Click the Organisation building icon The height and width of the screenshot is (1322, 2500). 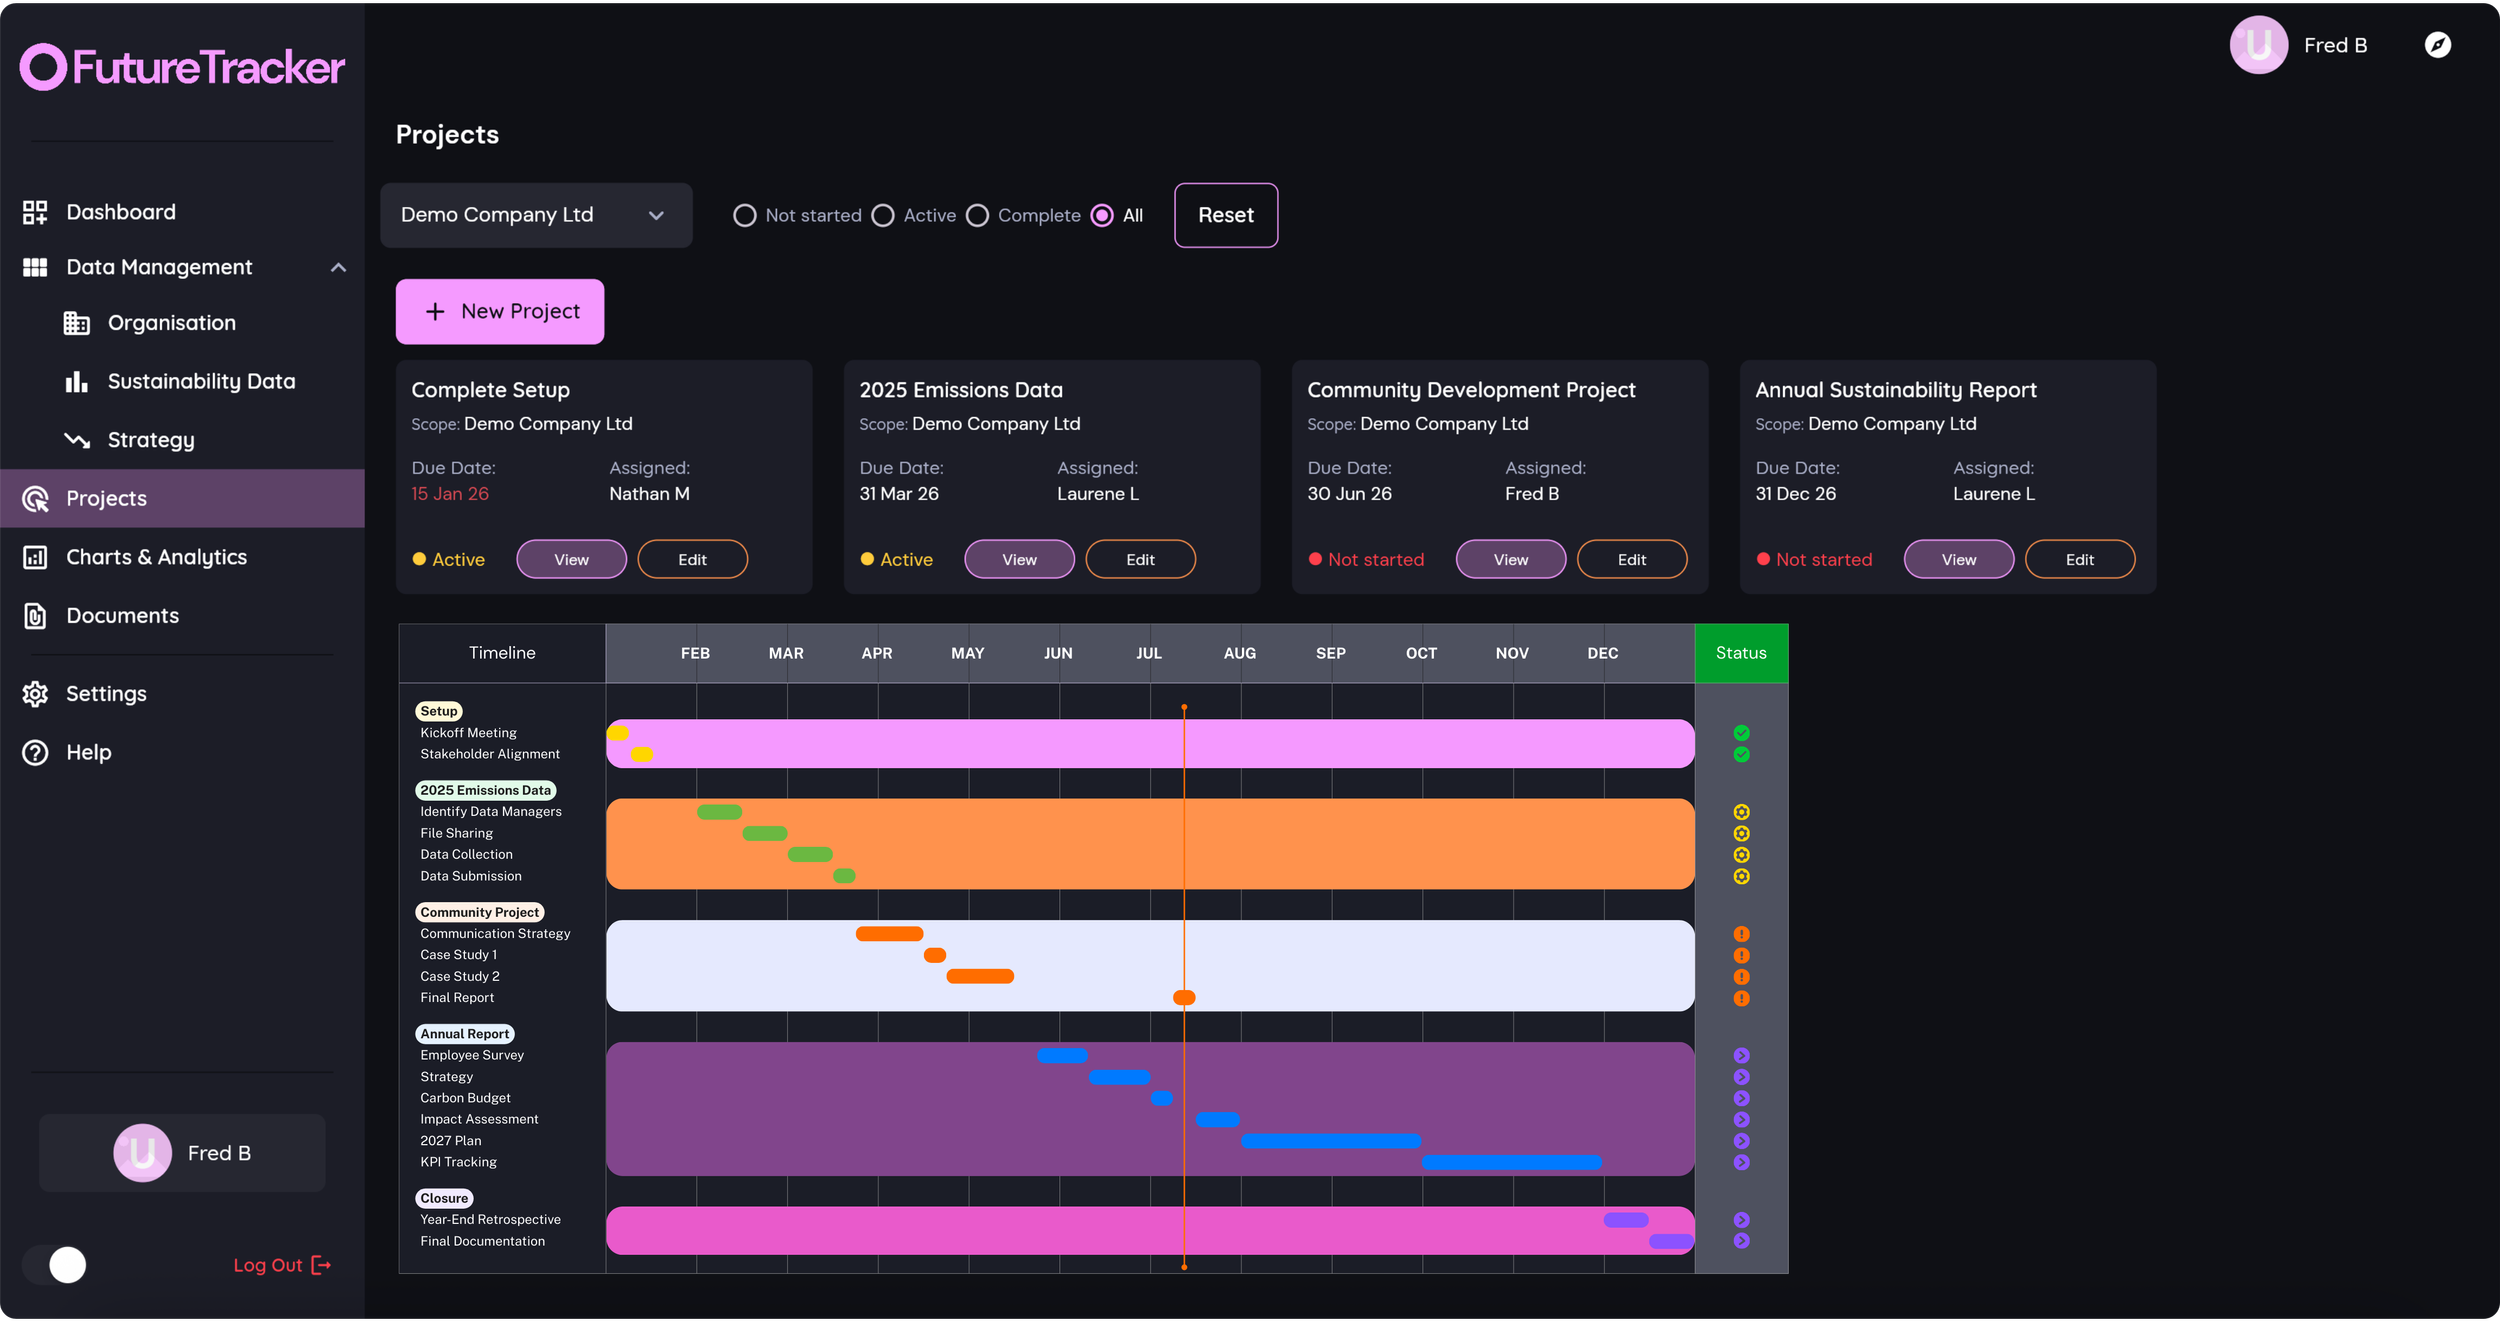click(77, 323)
